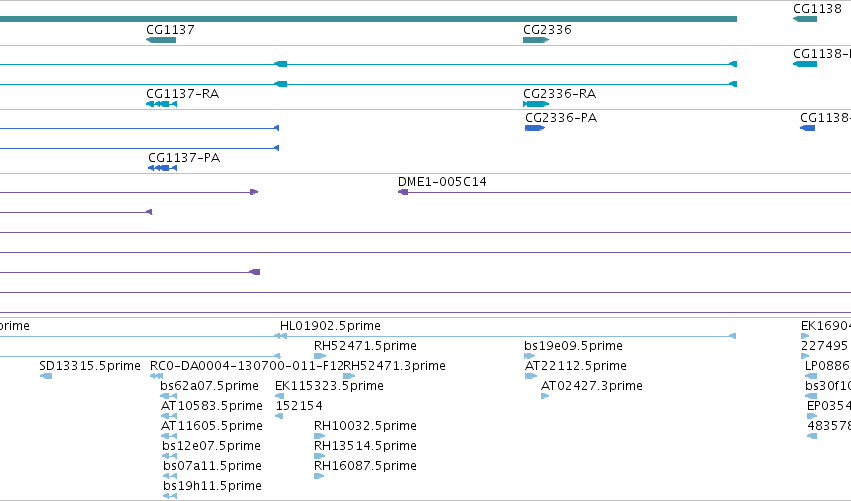Click the bs19e09.5prime label
The height and width of the screenshot is (501, 851).
[x=574, y=346]
